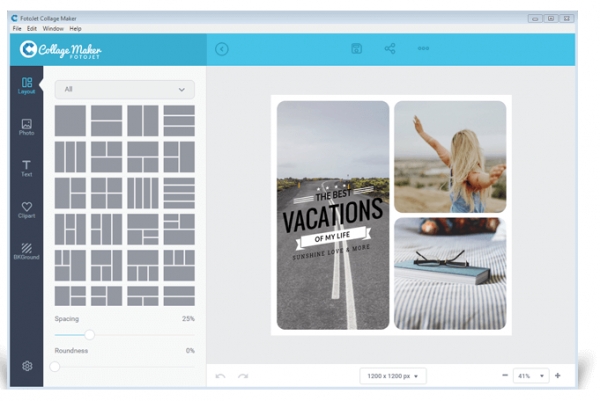Redo the last action
This screenshot has width=600, height=401.
coord(242,376)
